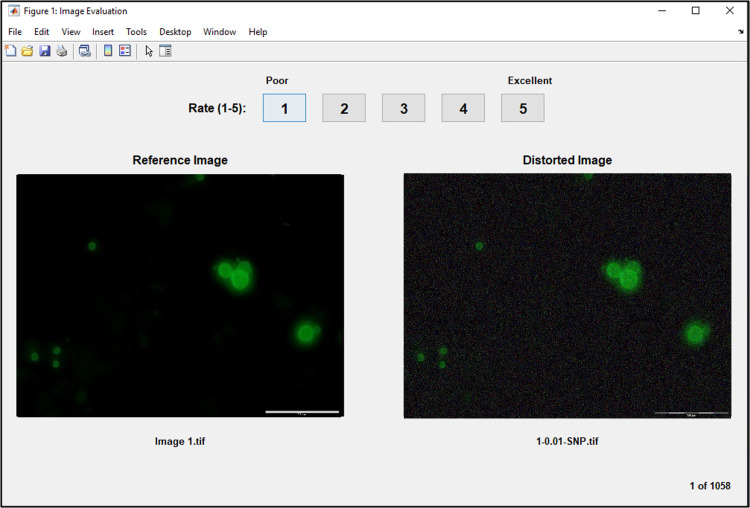Insert a legend via toolbar icon

click(x=125, y=51)
